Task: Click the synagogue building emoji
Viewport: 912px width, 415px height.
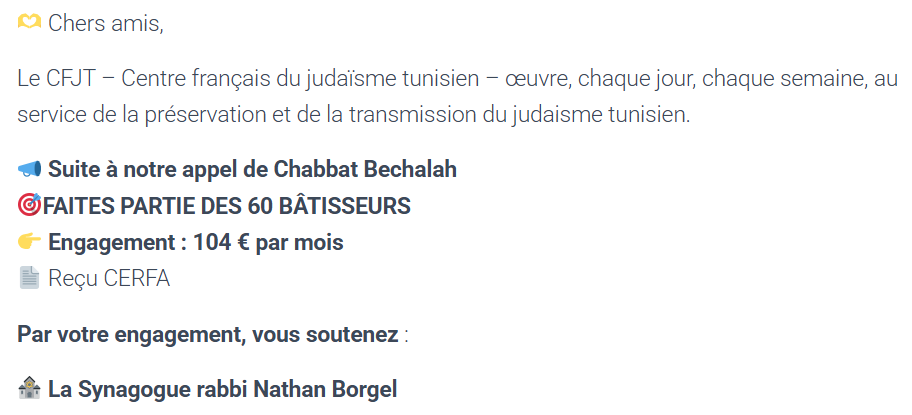Action: [x=30, y=388]
